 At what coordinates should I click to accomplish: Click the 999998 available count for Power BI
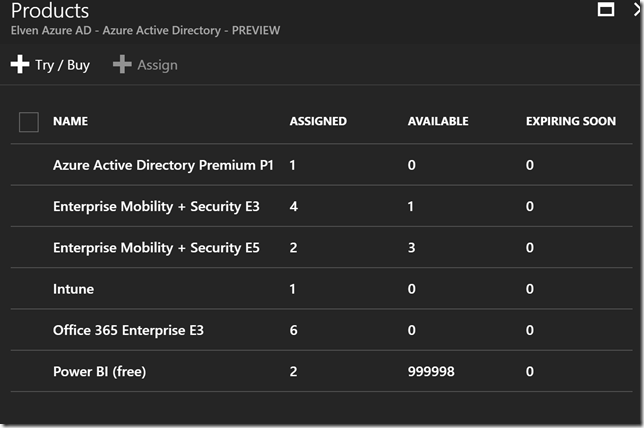coord(434,371)
